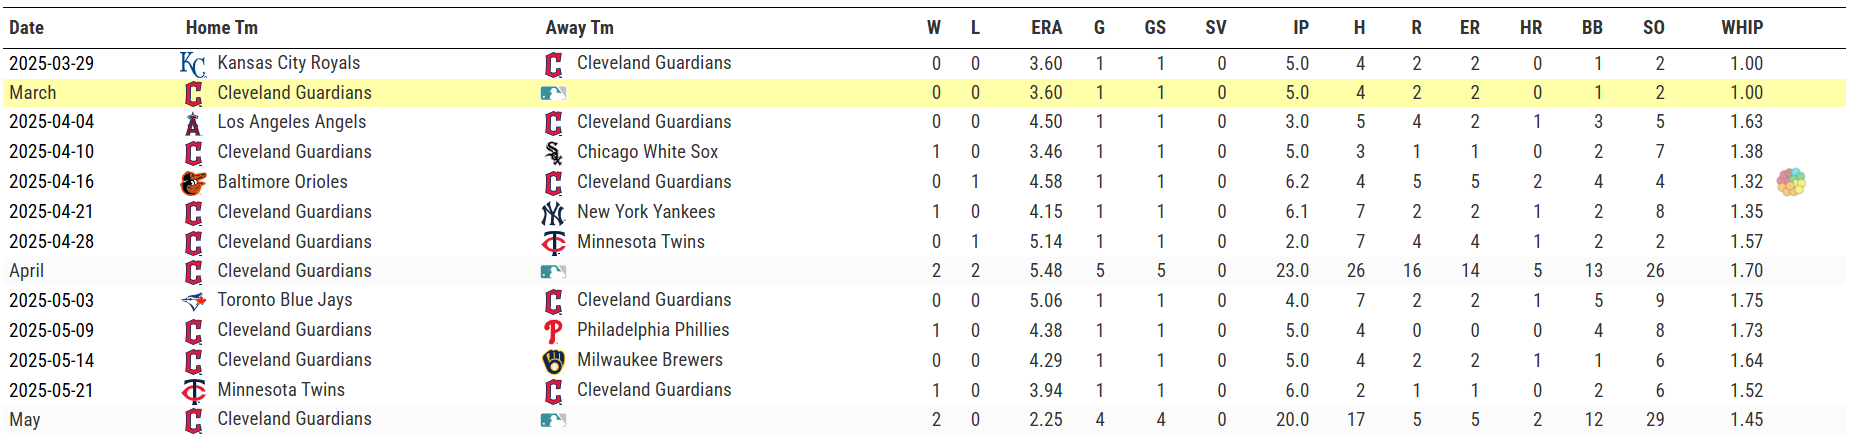This screenshot has width=1851, height=438.
Task: Click the May monthly totals row label
Action: coord(25,420)
